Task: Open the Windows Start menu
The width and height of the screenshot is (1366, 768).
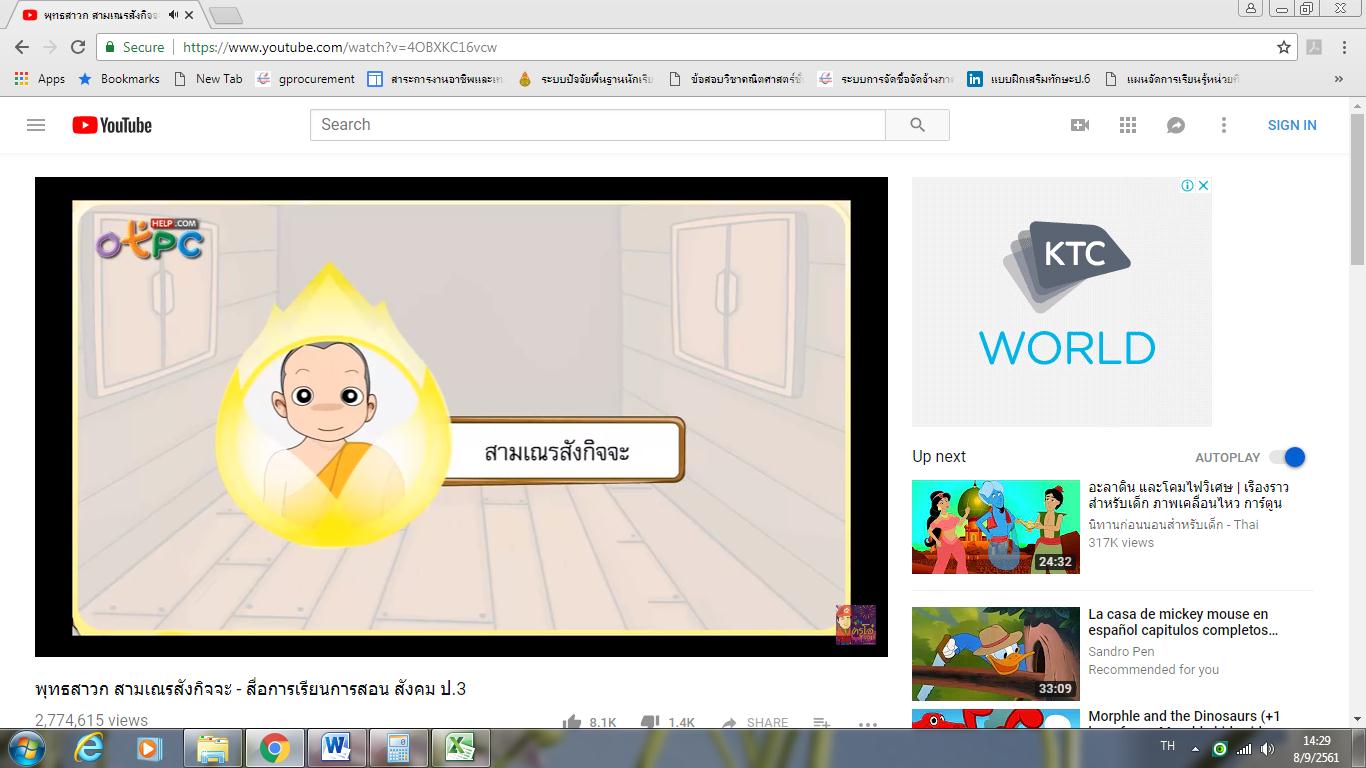Action: coord(25,747)
